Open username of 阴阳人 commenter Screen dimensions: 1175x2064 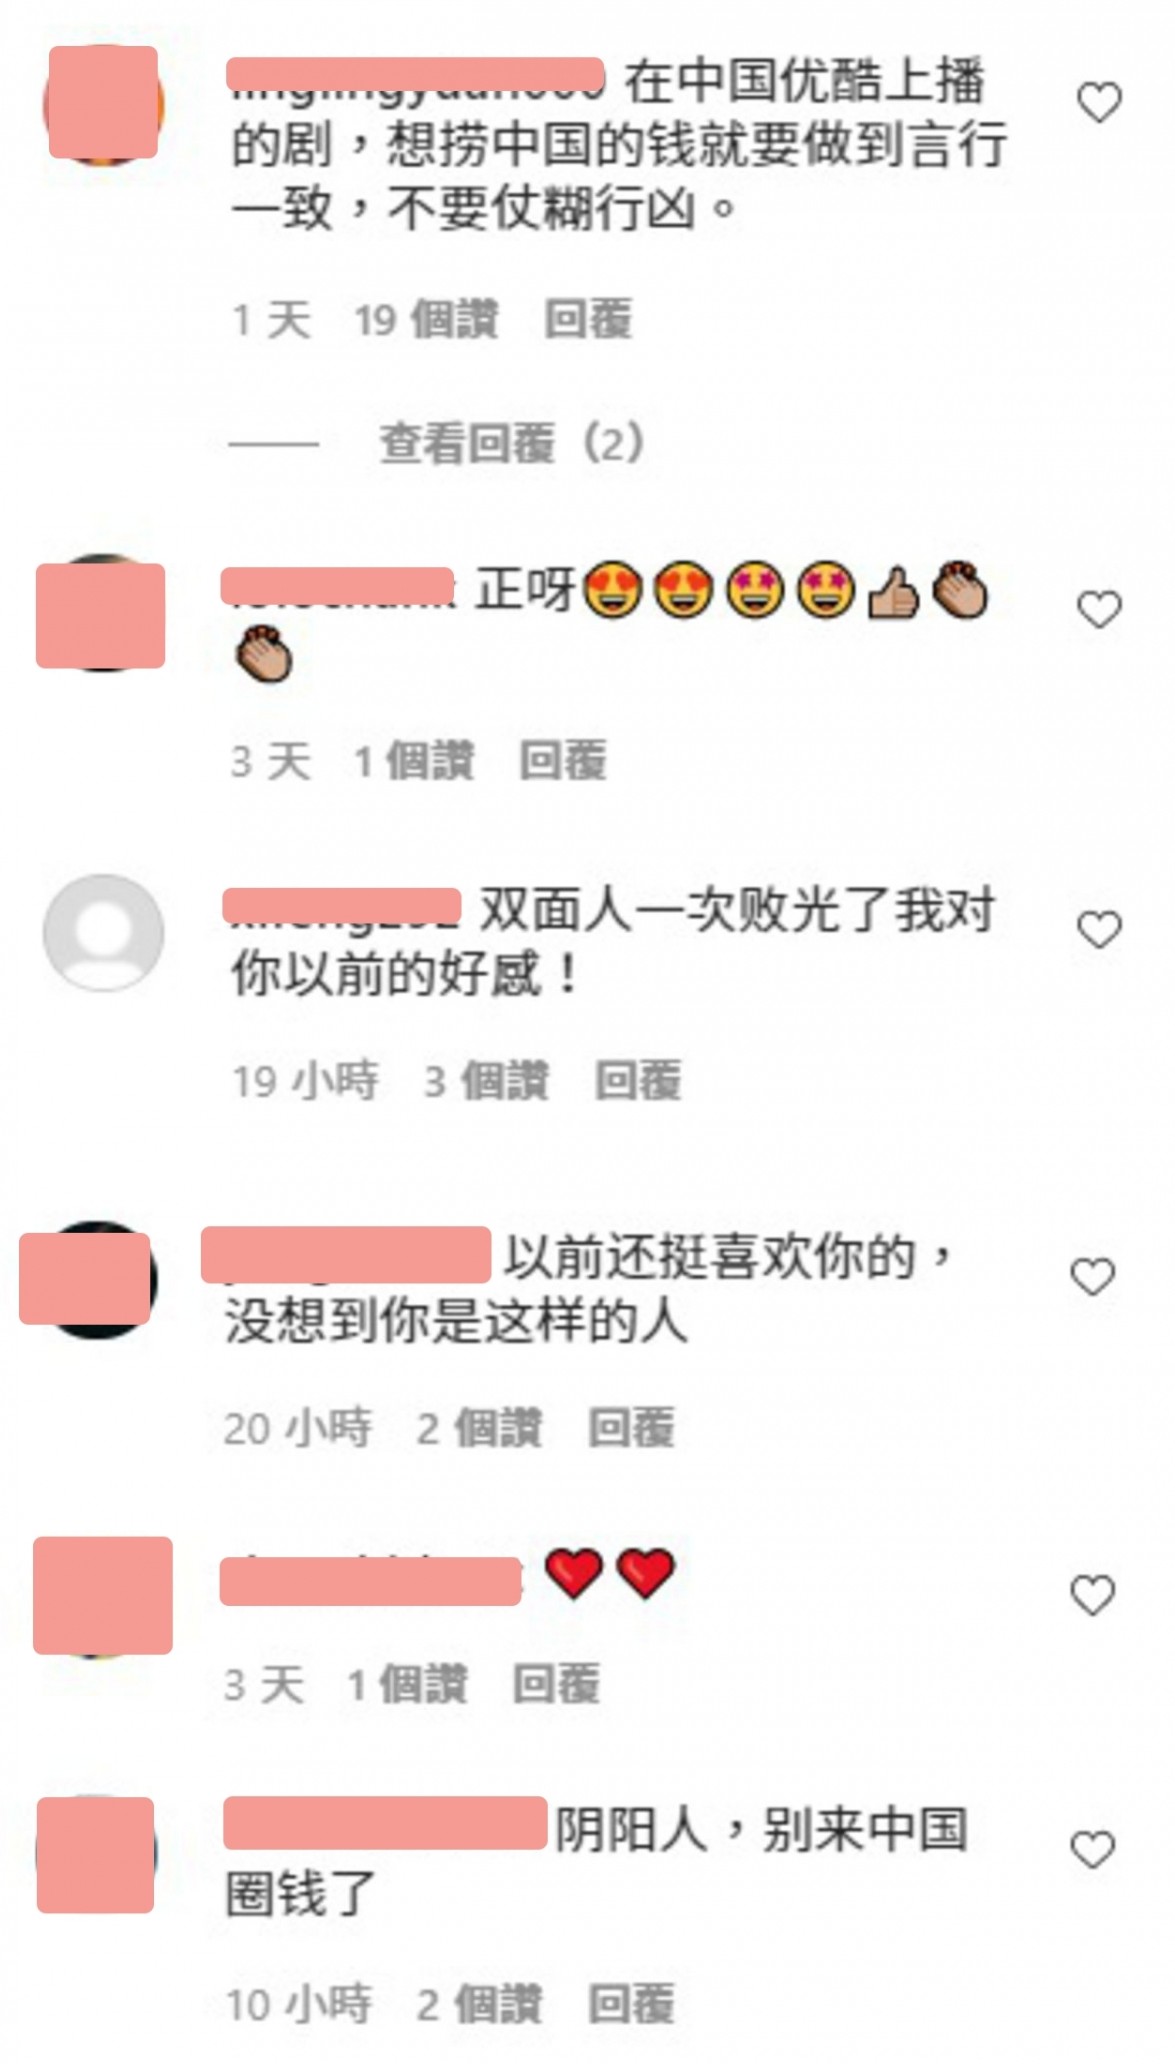coord(385,1823)
